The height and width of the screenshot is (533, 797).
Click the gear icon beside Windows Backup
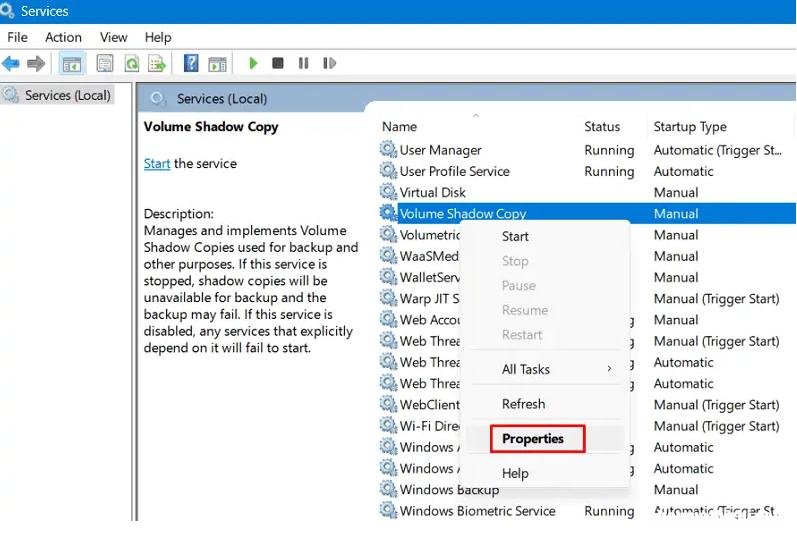pos(388,489)
